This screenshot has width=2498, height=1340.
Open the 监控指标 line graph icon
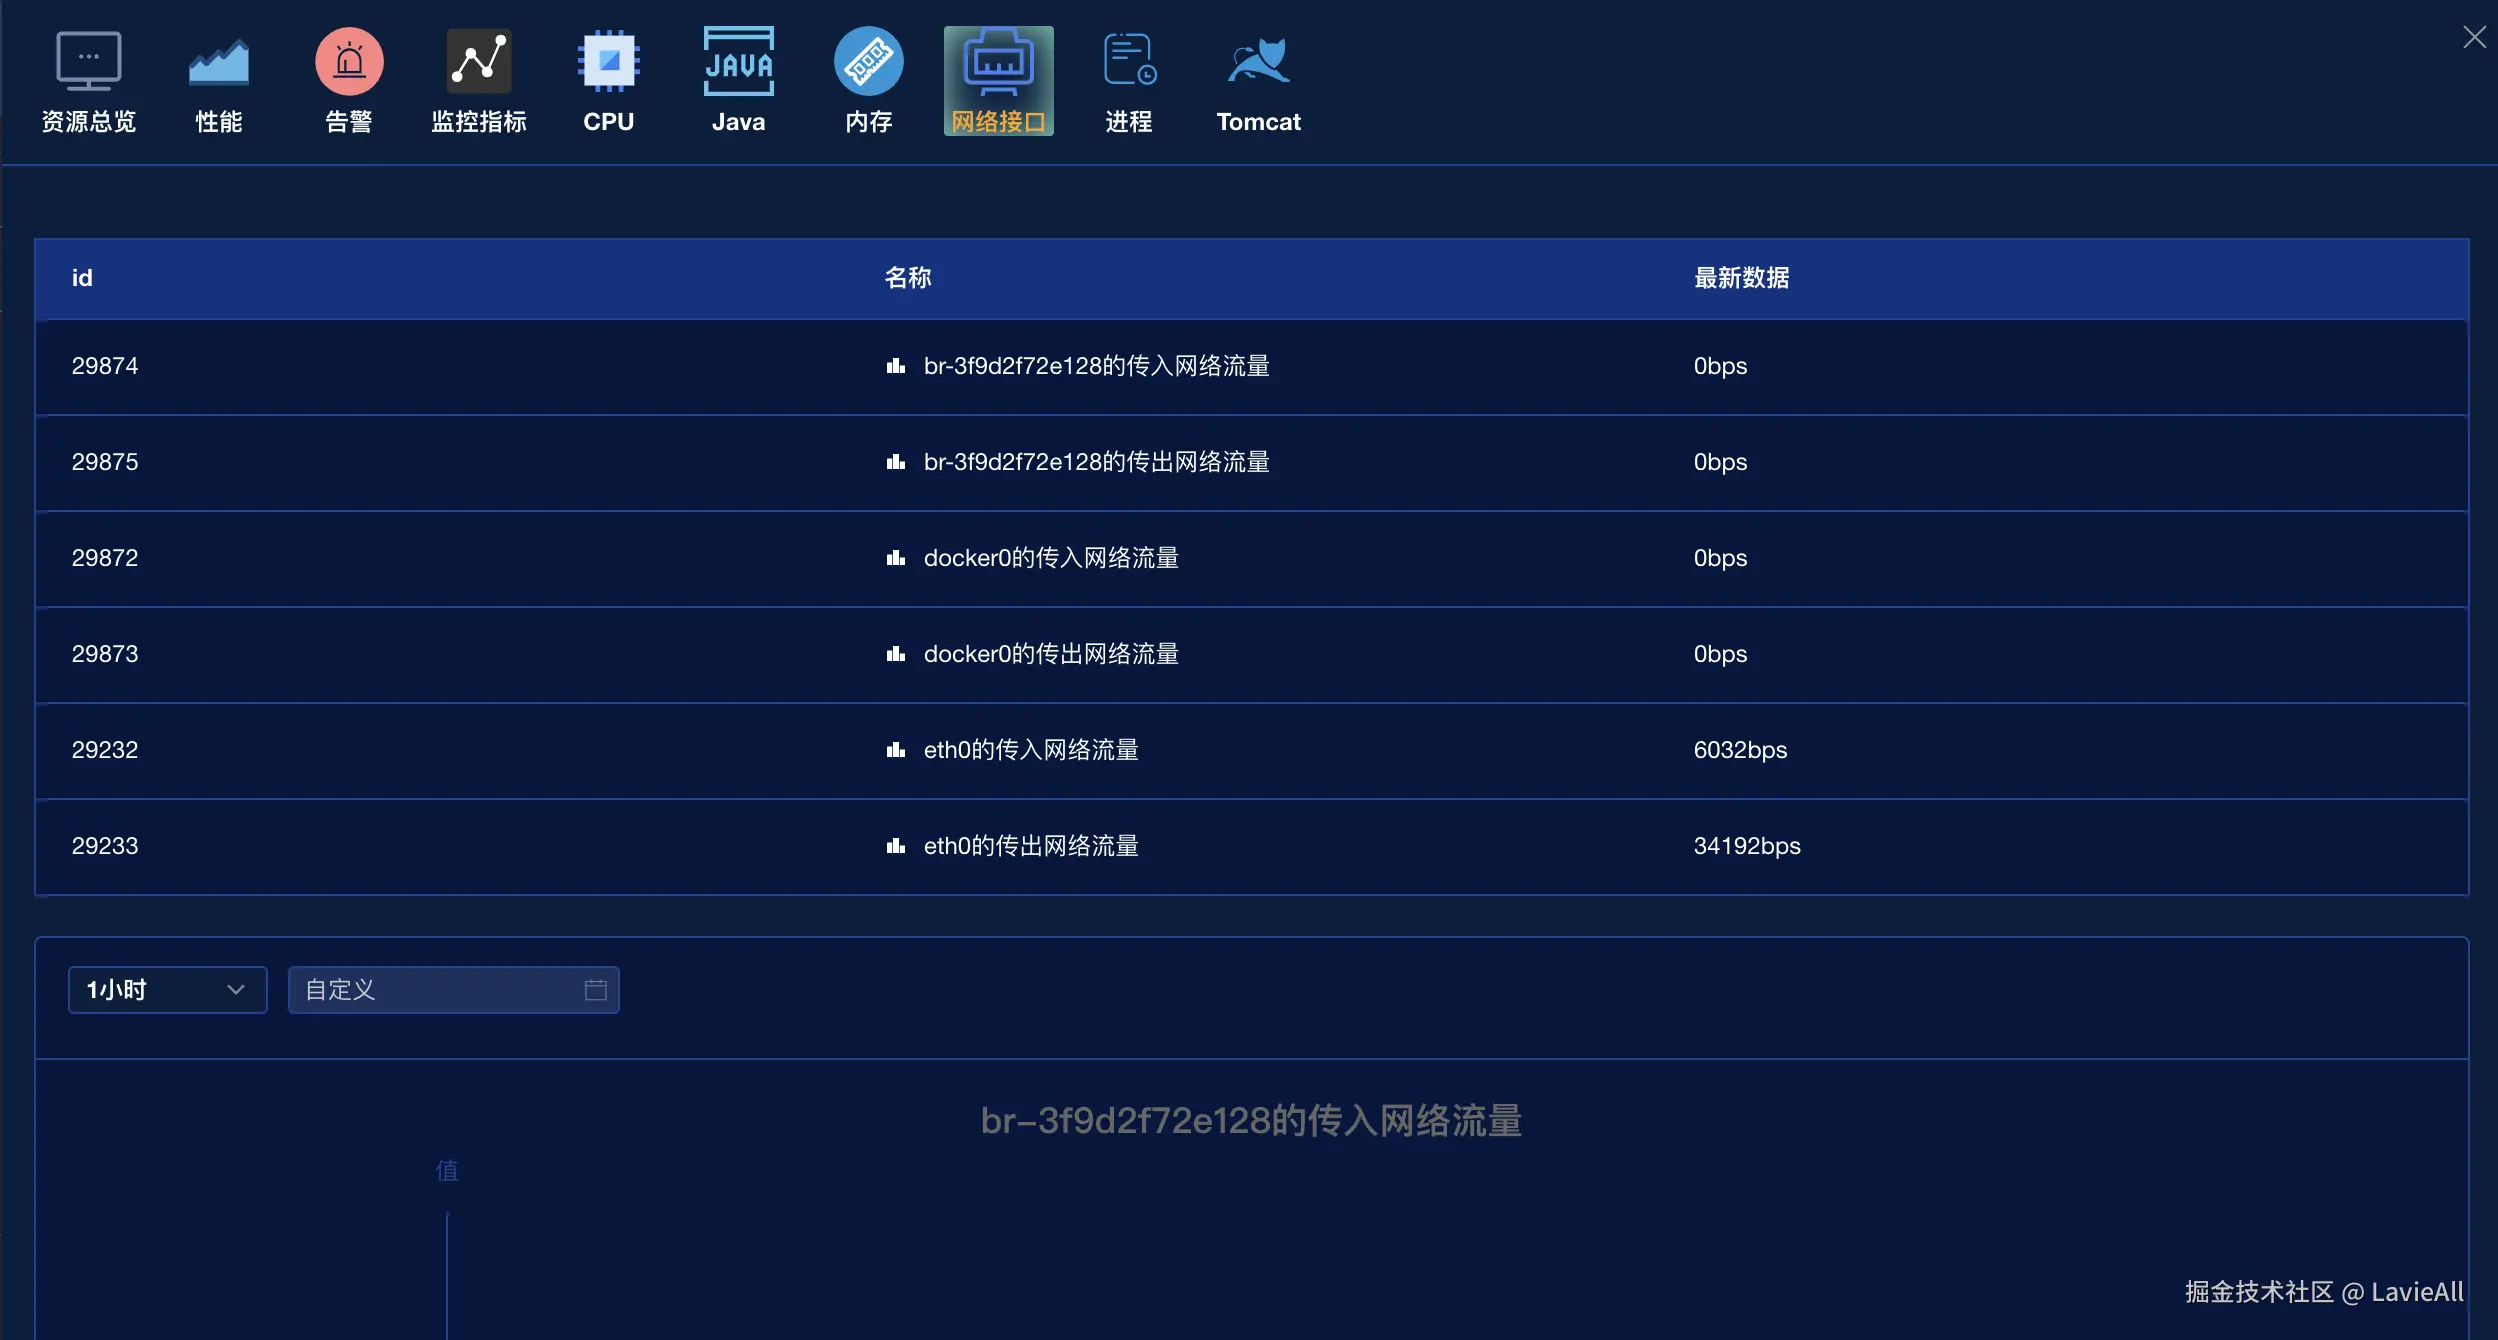[x=478, y=62]
